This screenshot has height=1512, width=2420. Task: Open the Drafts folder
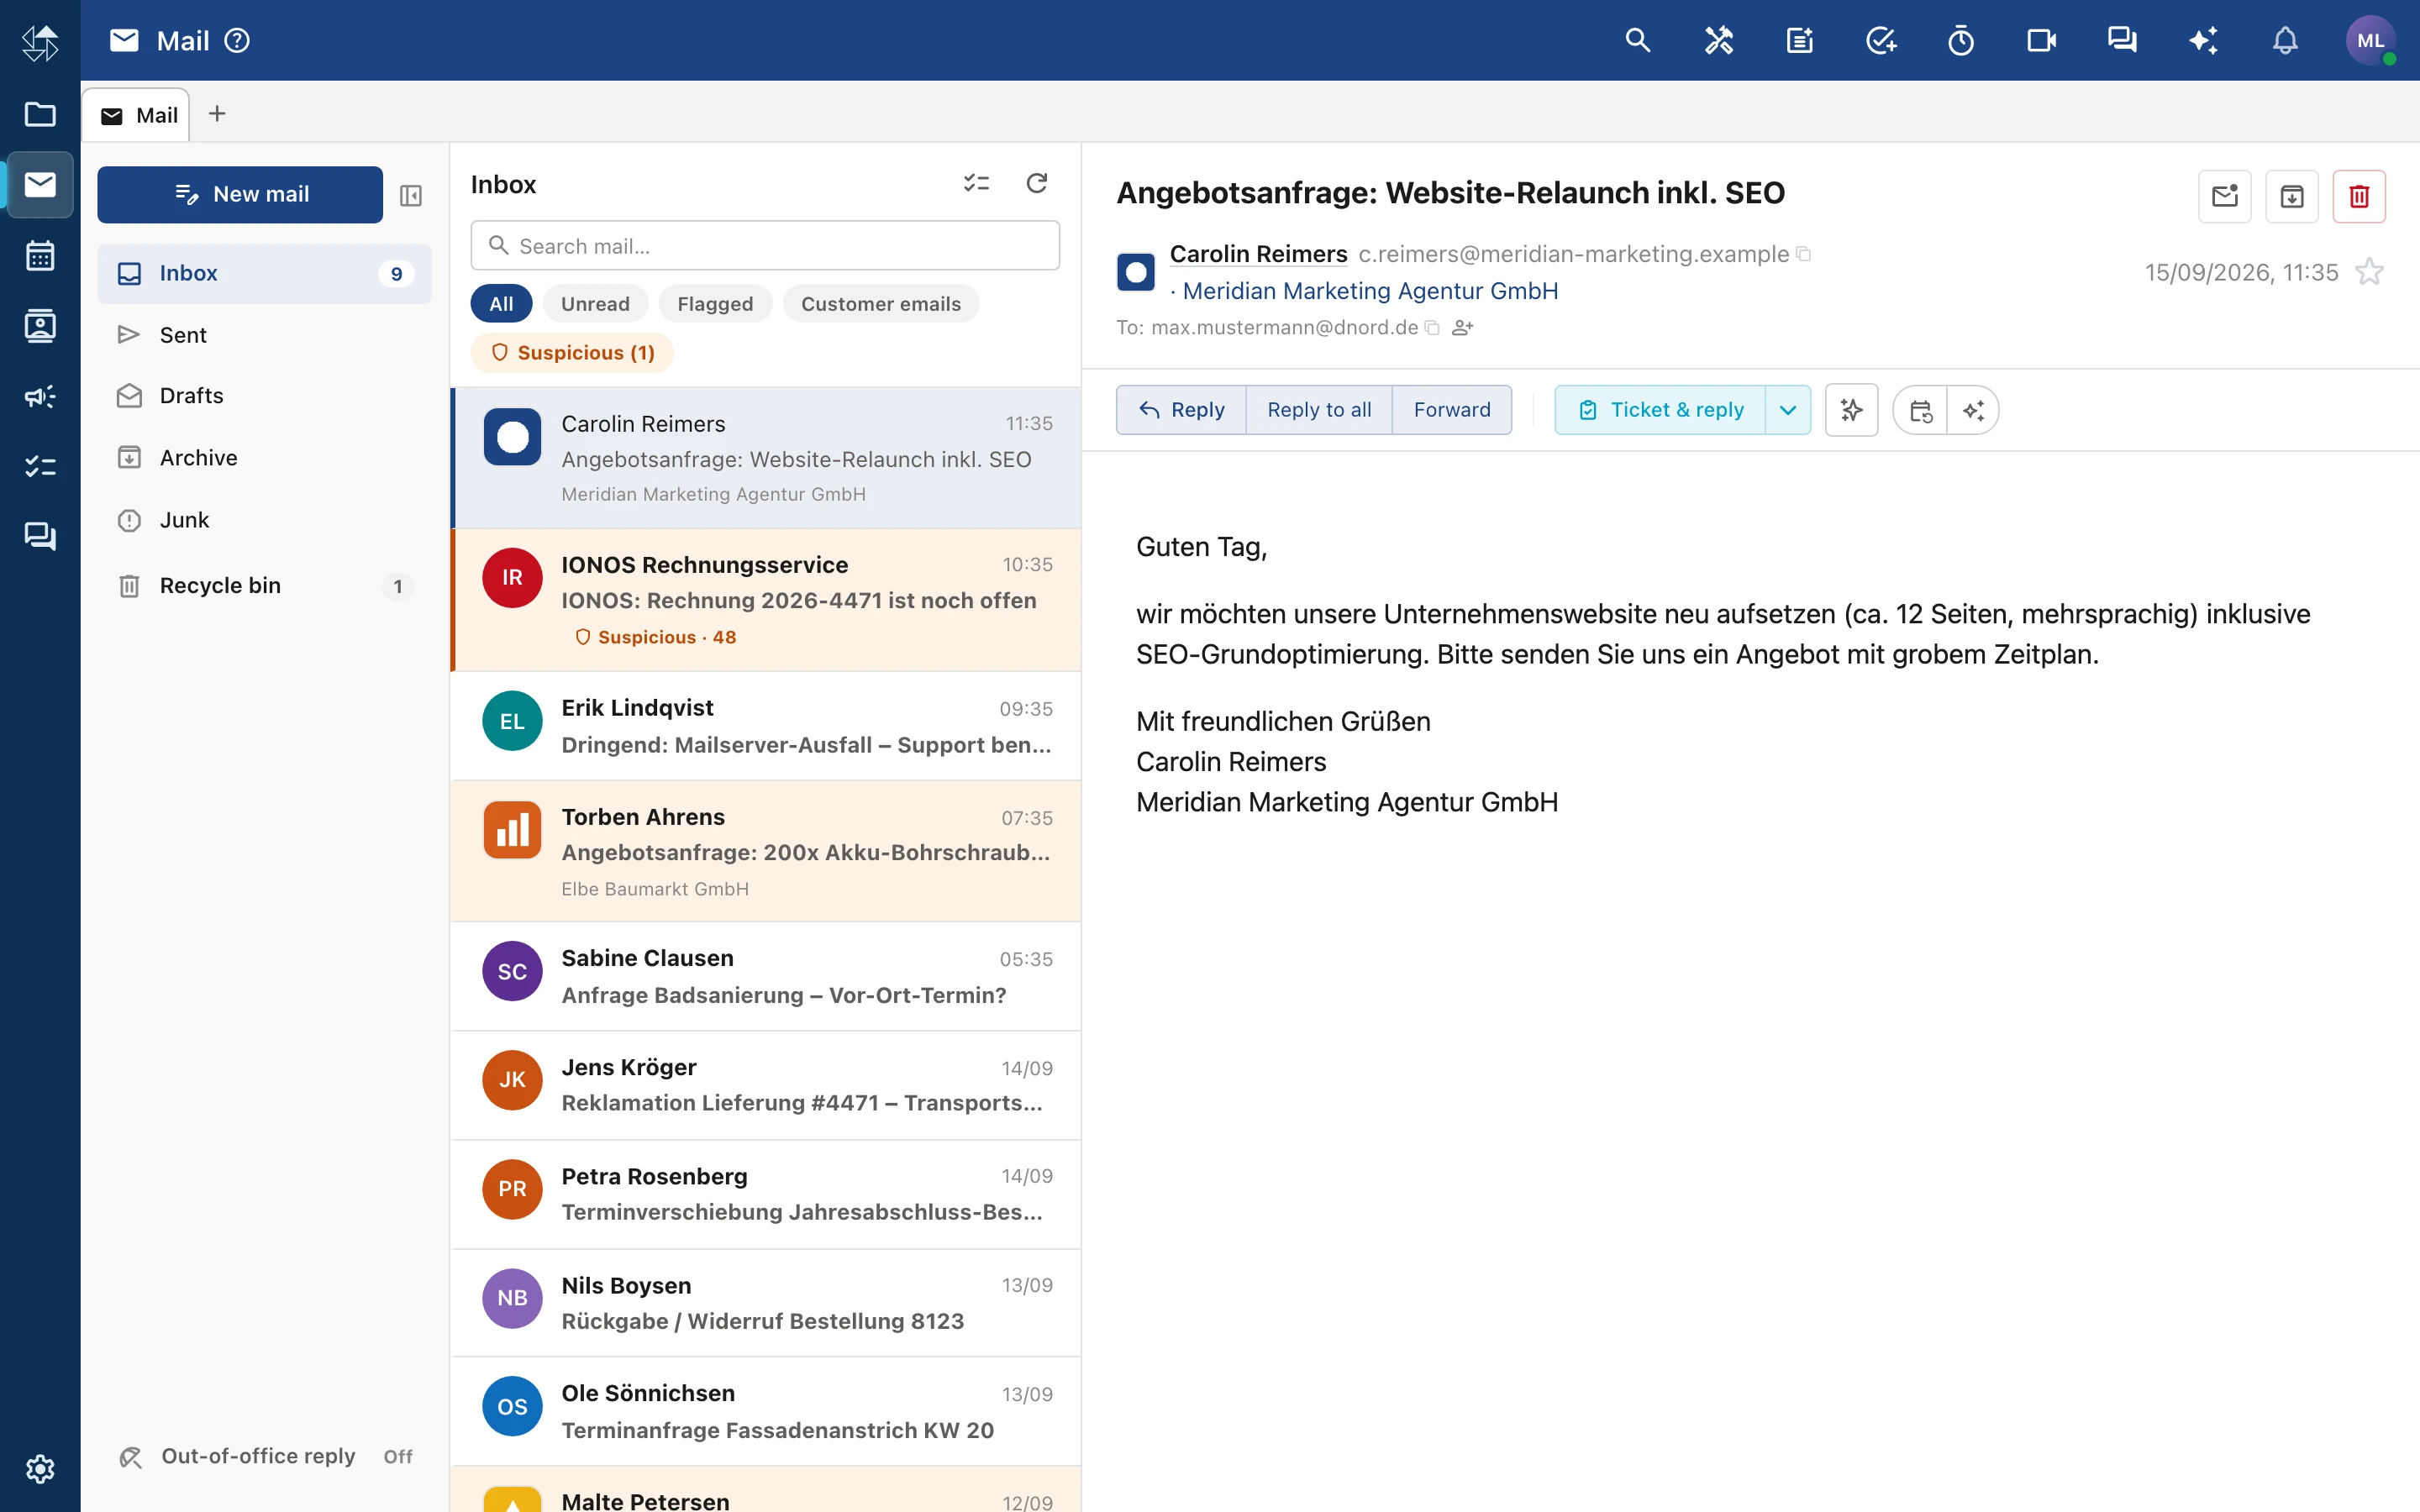pos(264,396)
